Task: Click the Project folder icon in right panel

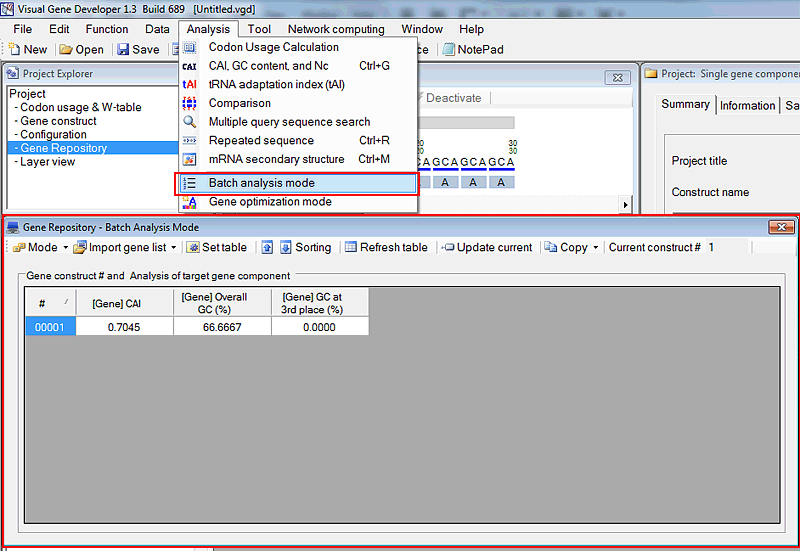Action: [x=651, y=73]
